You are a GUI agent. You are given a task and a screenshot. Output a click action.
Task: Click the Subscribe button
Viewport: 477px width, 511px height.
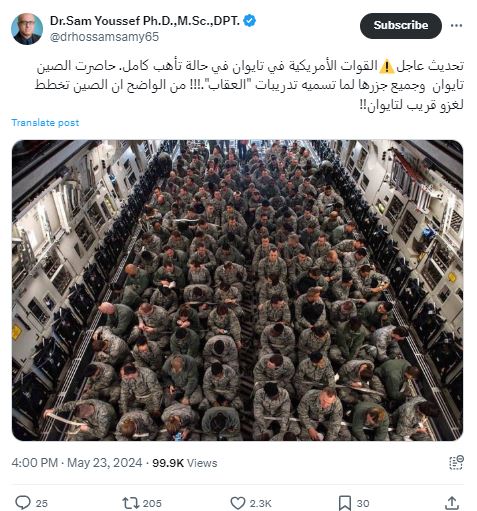pyautogui.click(x=401, y=26)
